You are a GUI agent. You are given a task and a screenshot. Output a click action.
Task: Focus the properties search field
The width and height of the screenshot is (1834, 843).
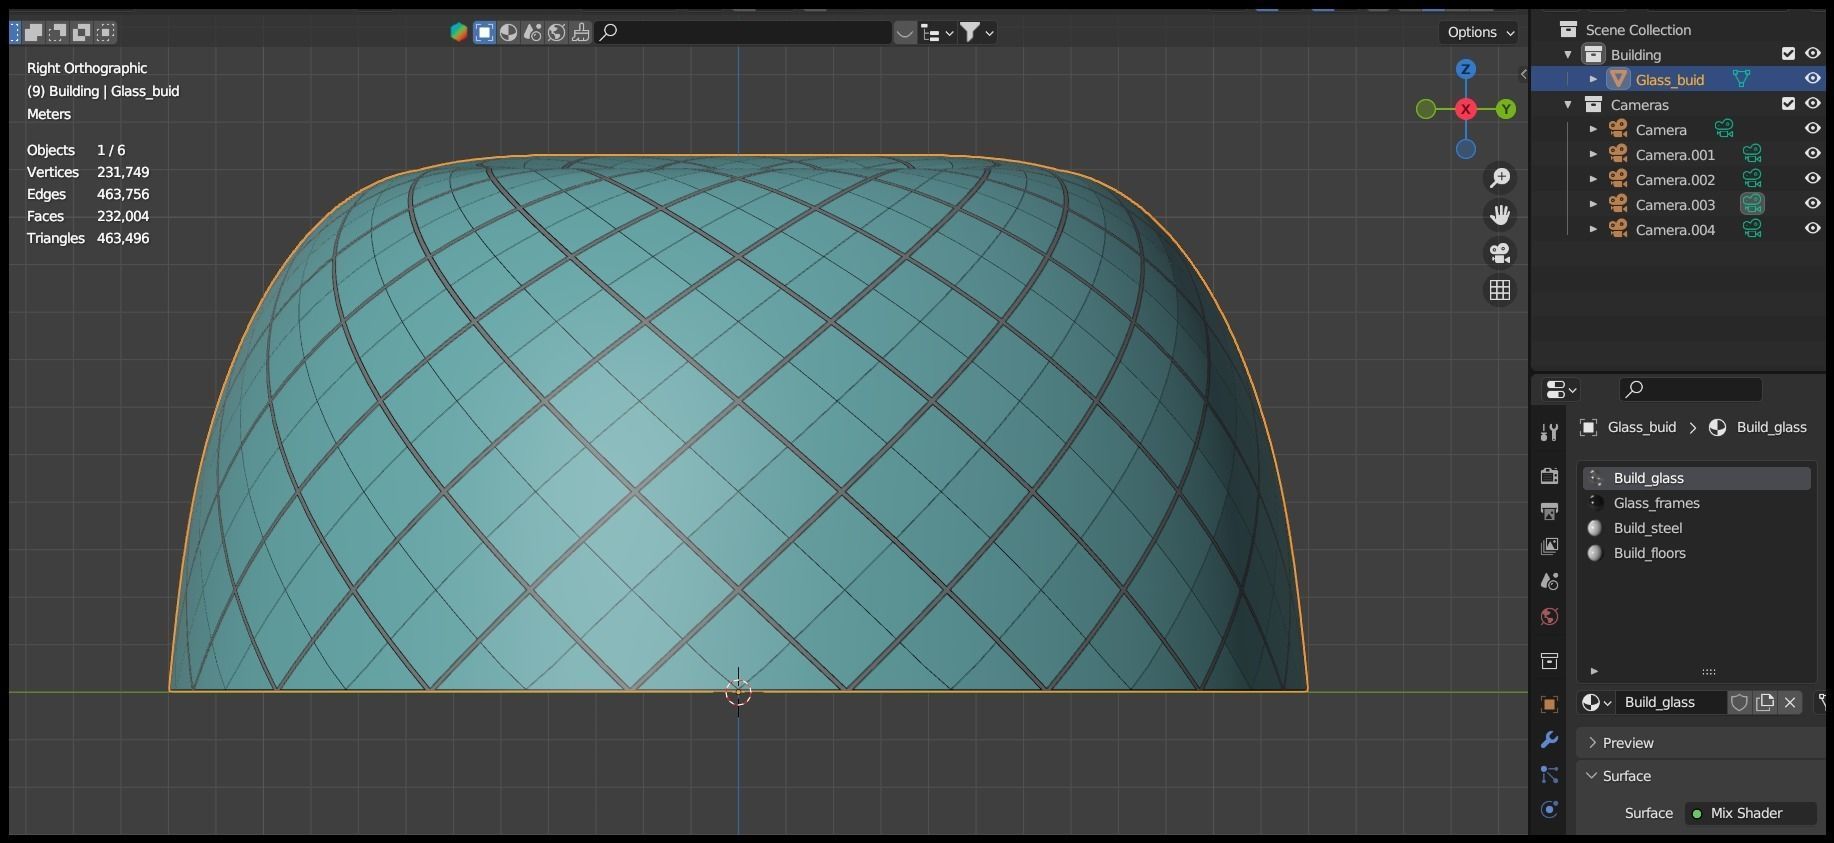pos(1690,389)
